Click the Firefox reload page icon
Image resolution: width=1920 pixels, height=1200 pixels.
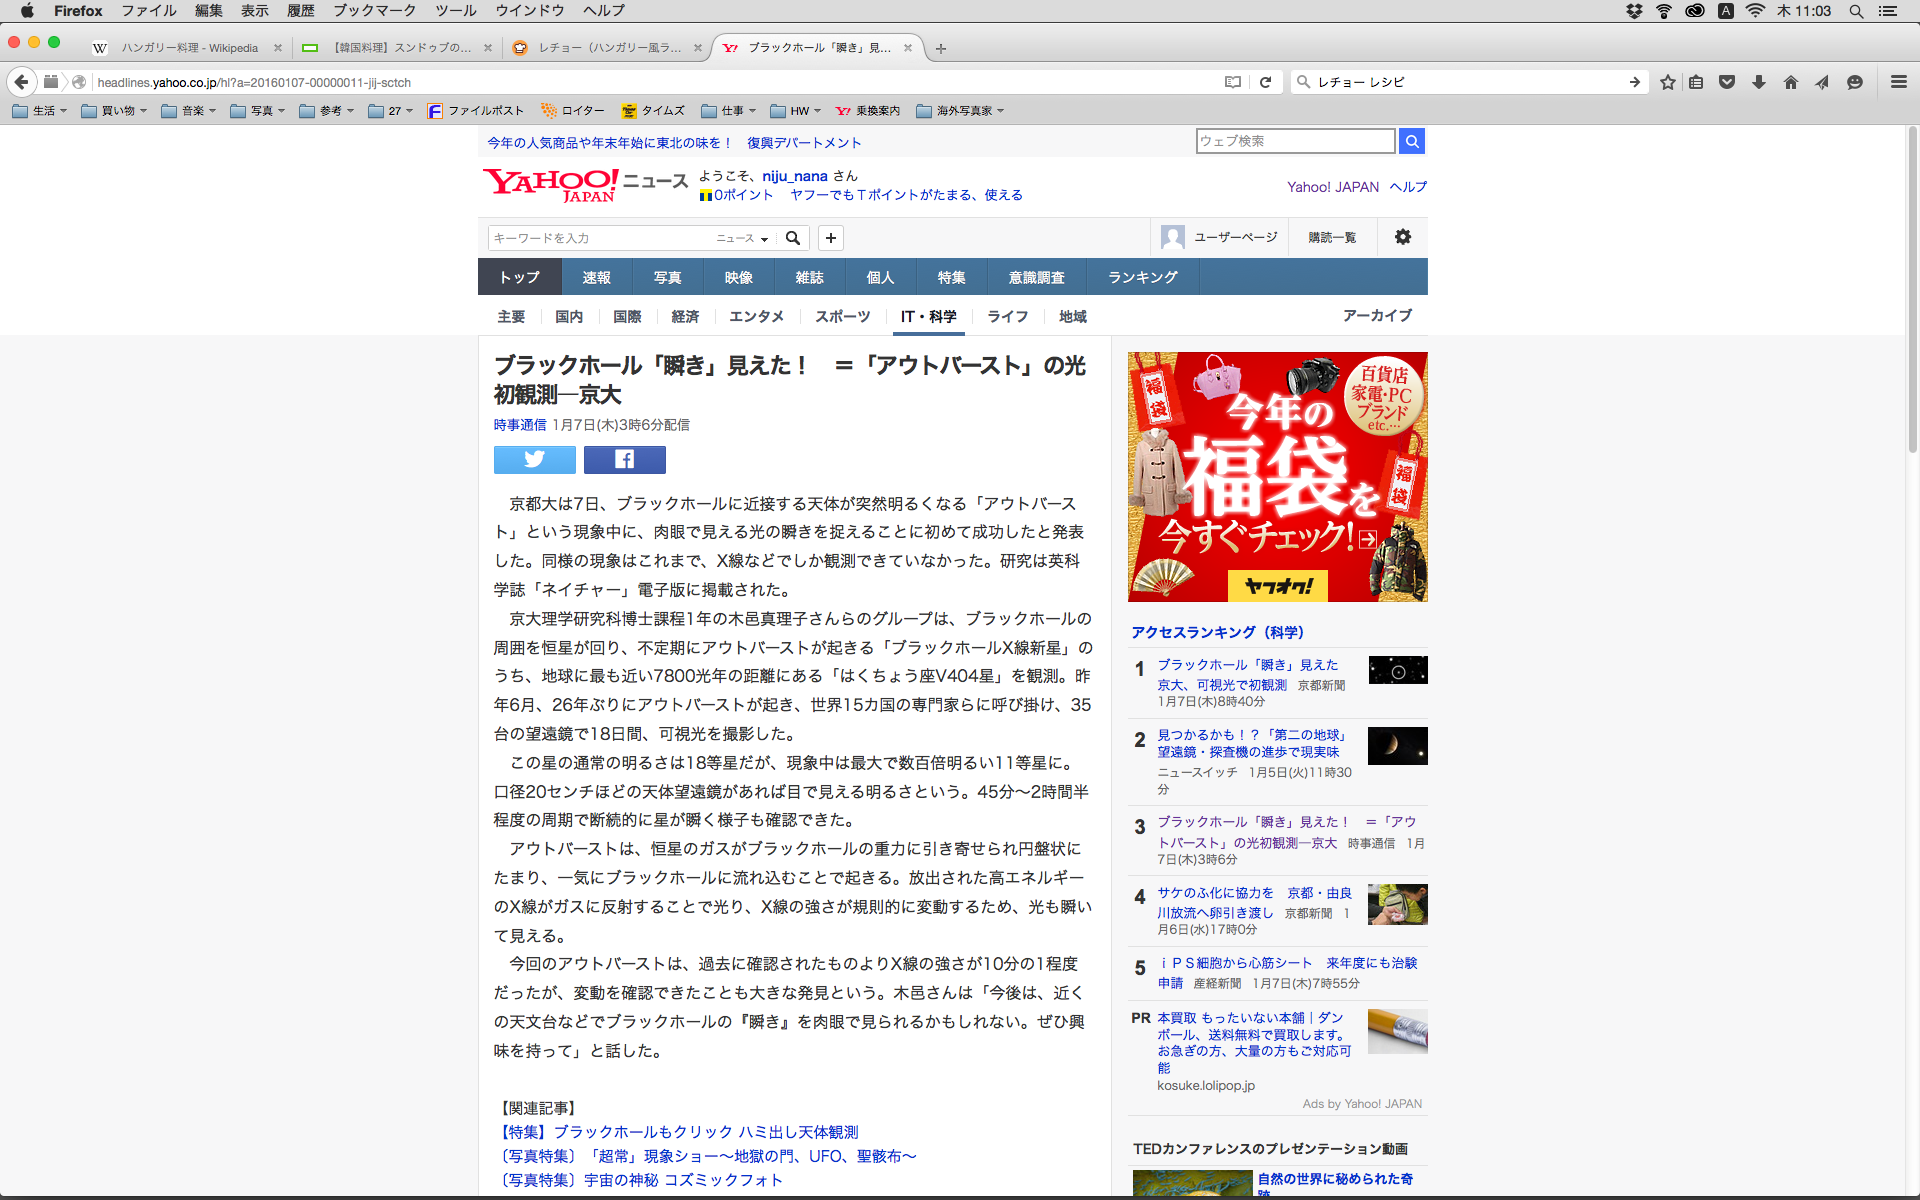coord(1265,82)
